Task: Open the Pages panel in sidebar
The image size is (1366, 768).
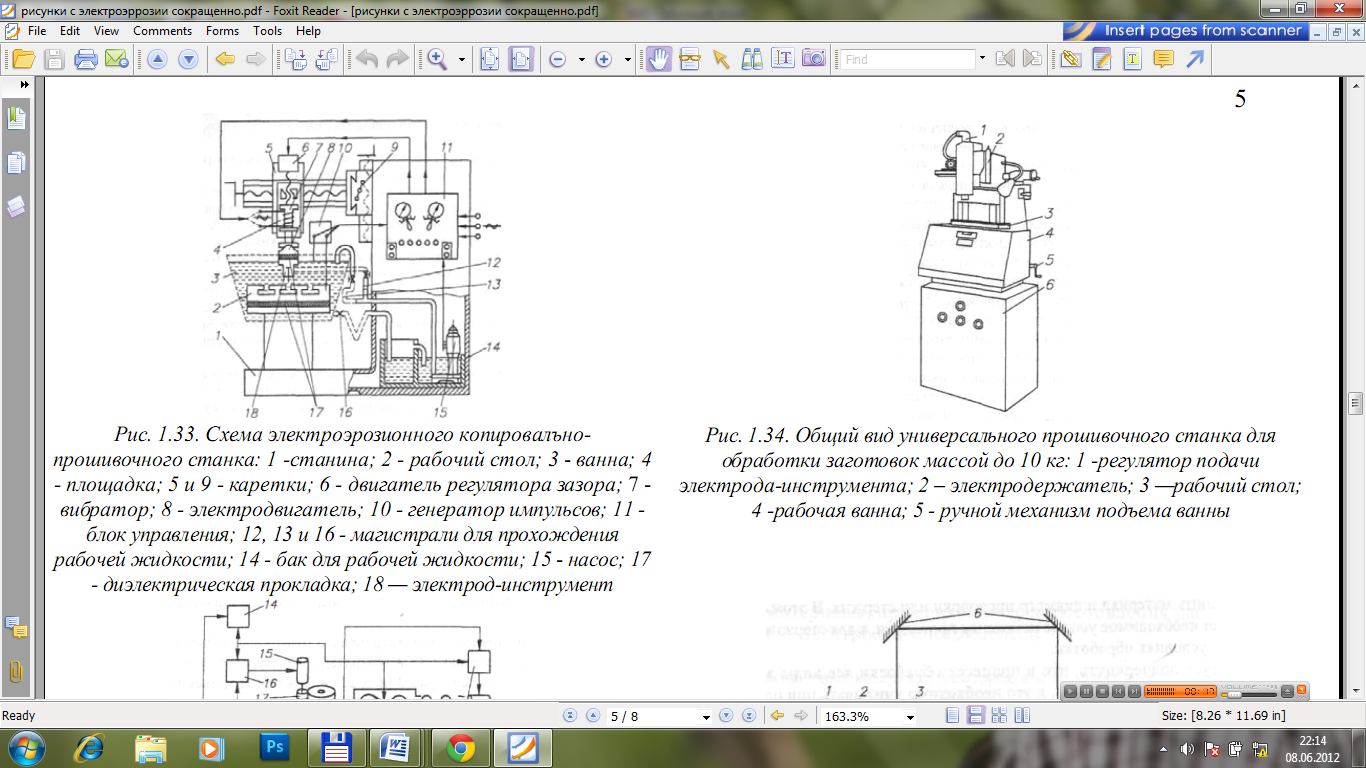Action: click(16, 163)
